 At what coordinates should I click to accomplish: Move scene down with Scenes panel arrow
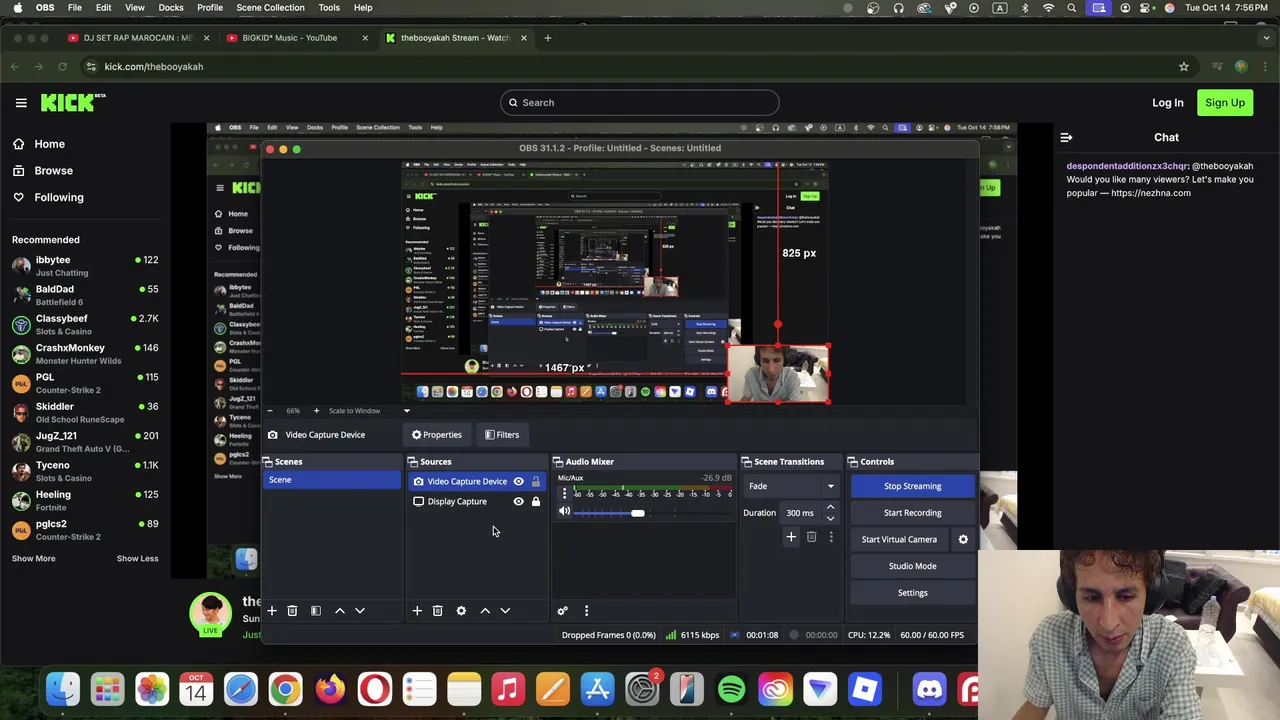pyautogui.click(x=360, y=611)
